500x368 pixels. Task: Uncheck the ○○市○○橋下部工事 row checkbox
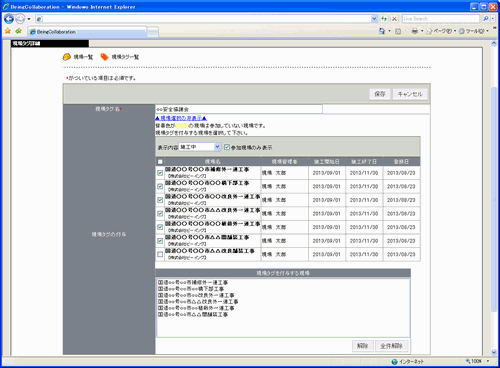pyautogui.click(x=160, y=186)
